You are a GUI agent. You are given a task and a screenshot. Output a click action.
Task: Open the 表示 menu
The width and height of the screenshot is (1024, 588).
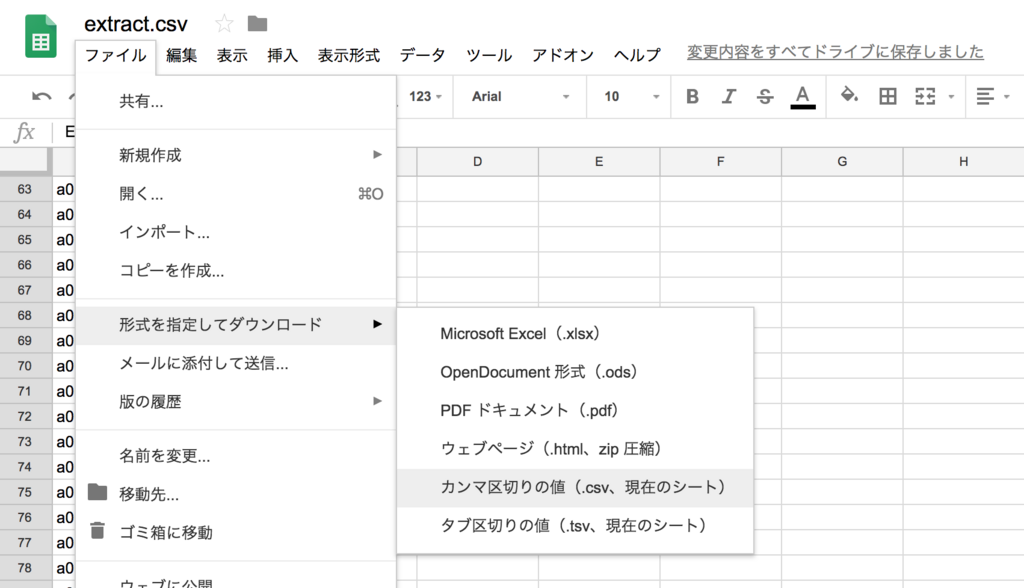(x=232, y=56)
